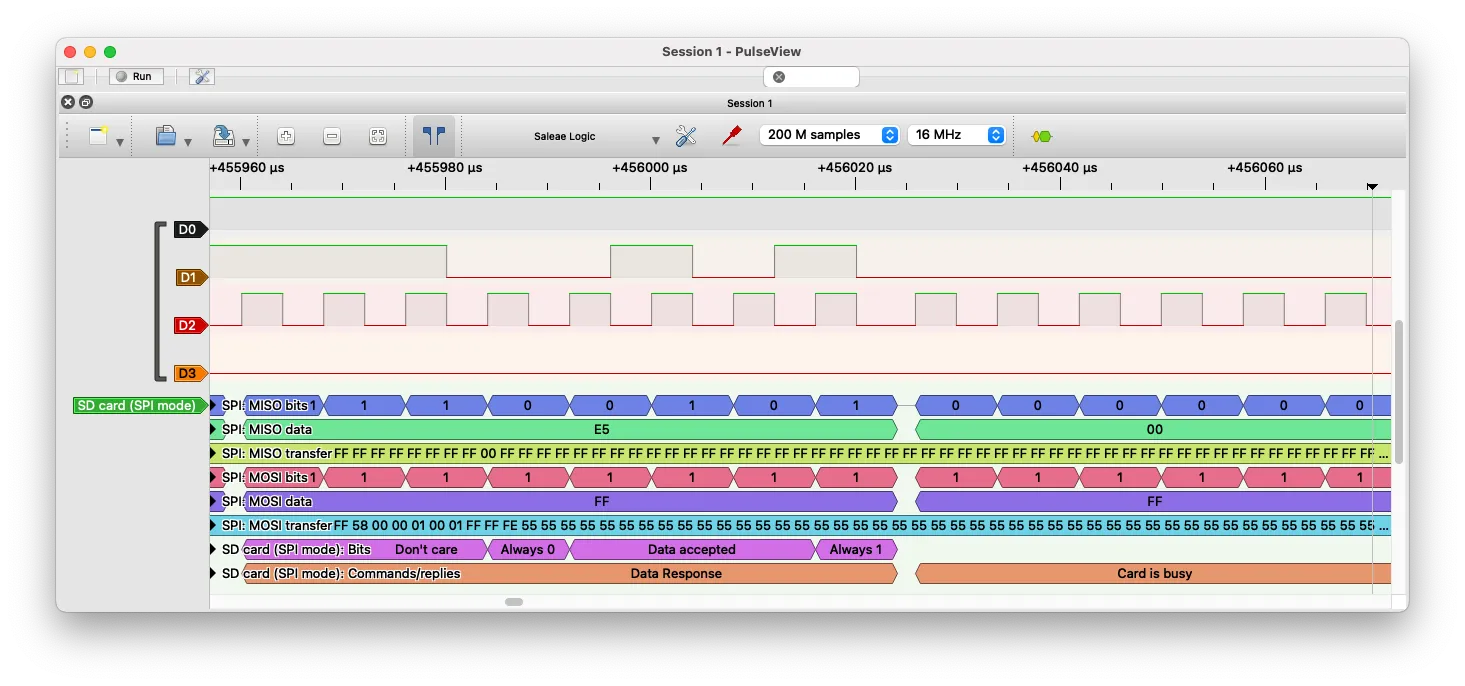Click the add protocol decoder icon
The height and width of the screenshot is (686, 1465).
(1042, 136)
